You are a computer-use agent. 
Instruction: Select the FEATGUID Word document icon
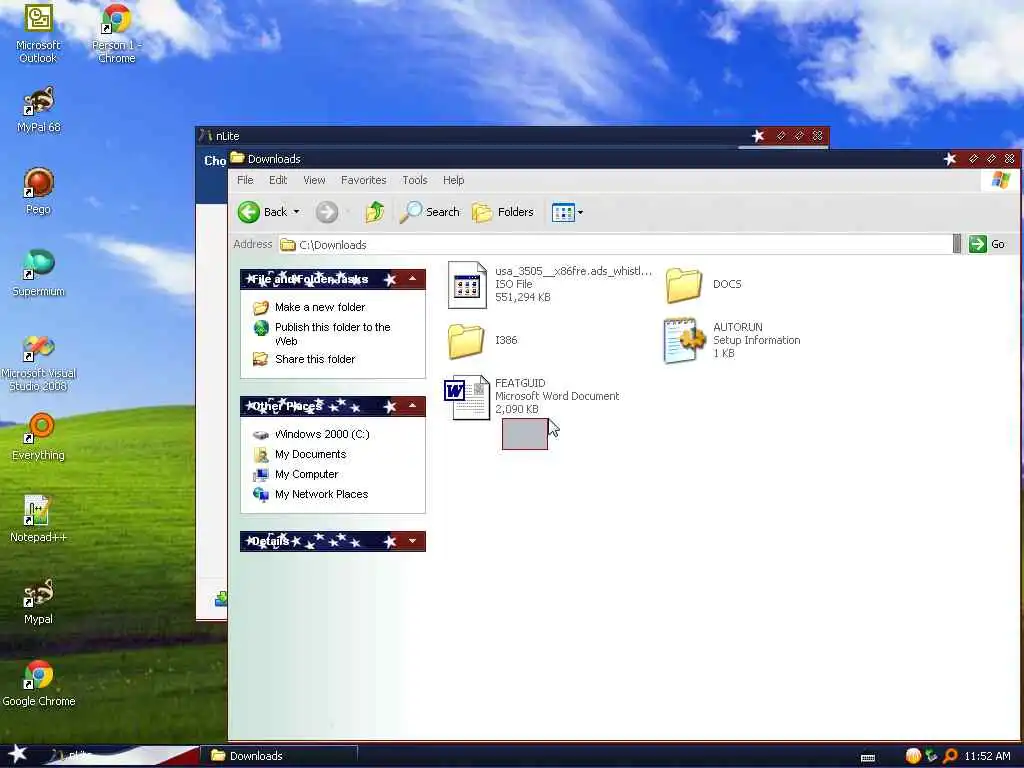pyautogui.click(x=467, y=397)
